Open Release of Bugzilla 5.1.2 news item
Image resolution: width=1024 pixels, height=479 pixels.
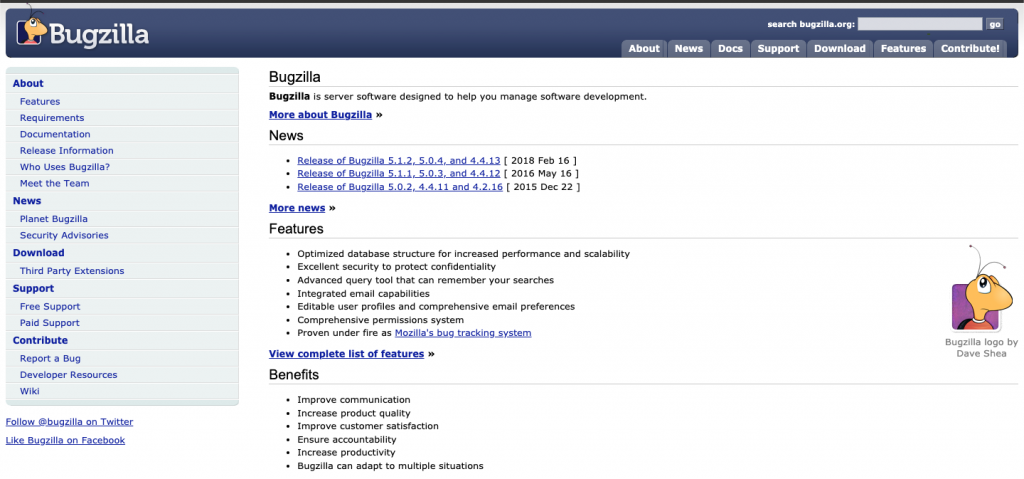point(398,161)
